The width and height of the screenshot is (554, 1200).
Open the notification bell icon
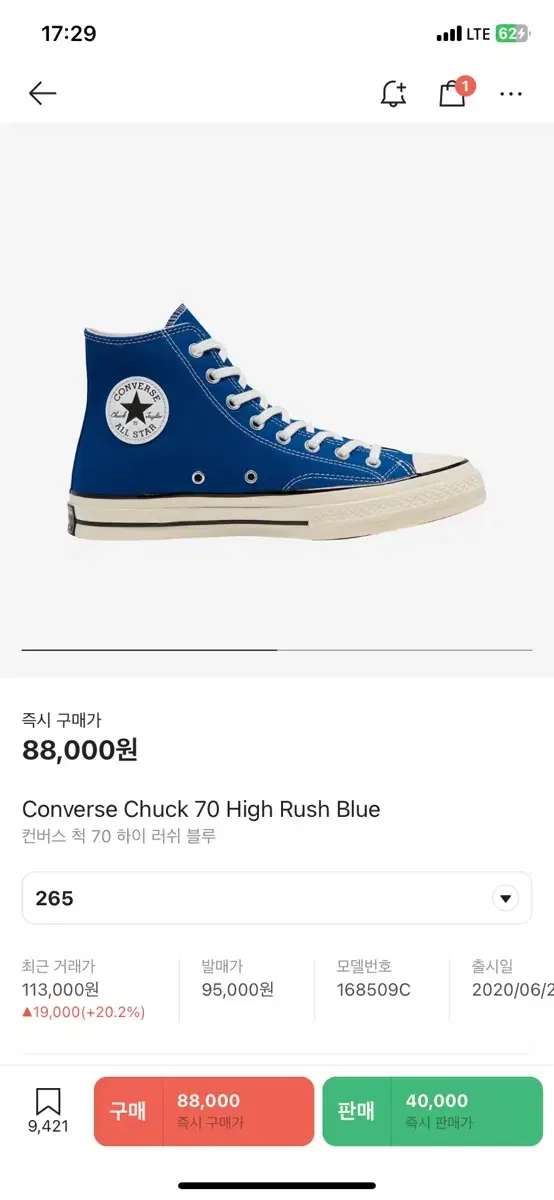point(394,93)
